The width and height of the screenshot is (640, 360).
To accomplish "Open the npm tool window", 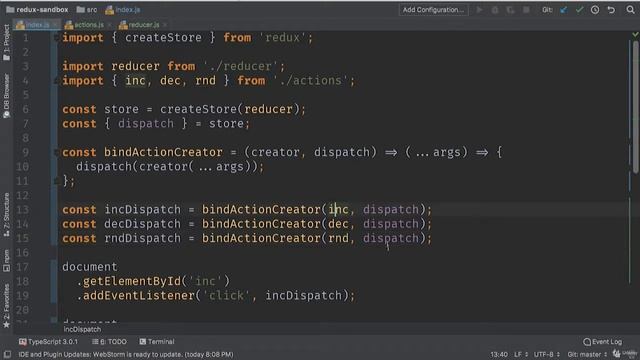I will point(7,261).
